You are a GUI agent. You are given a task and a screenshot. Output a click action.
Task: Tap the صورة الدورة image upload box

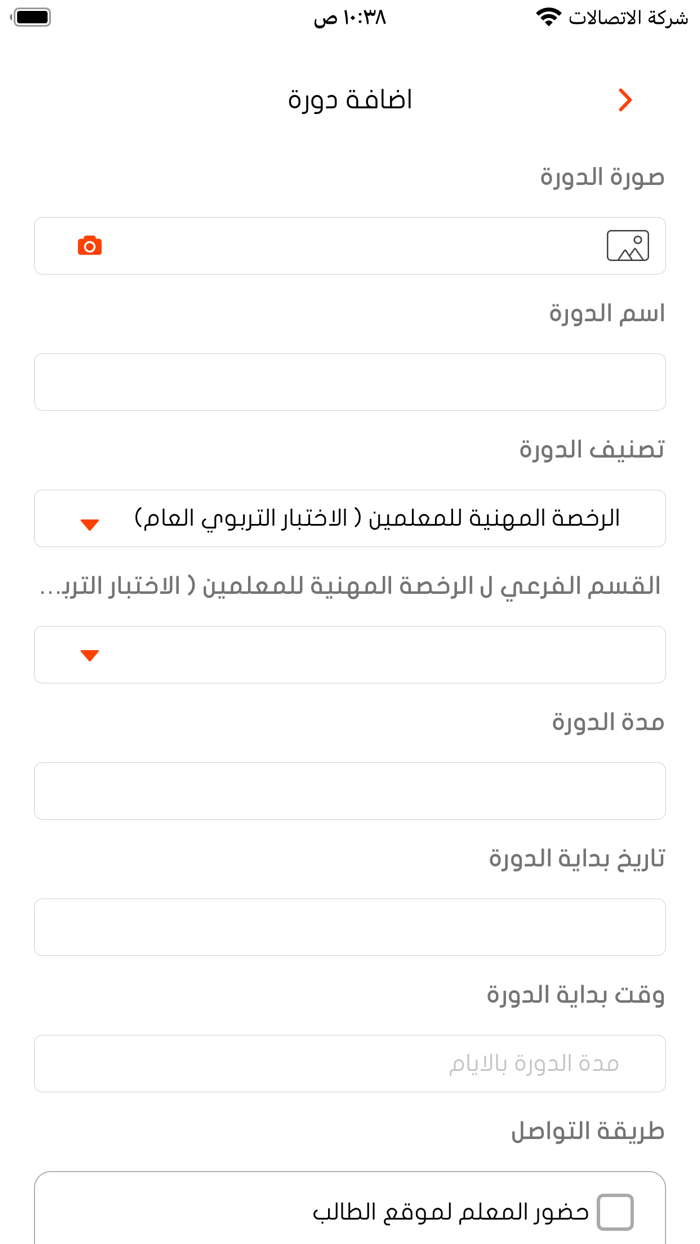pyautogui.click(x=350, y=246)
